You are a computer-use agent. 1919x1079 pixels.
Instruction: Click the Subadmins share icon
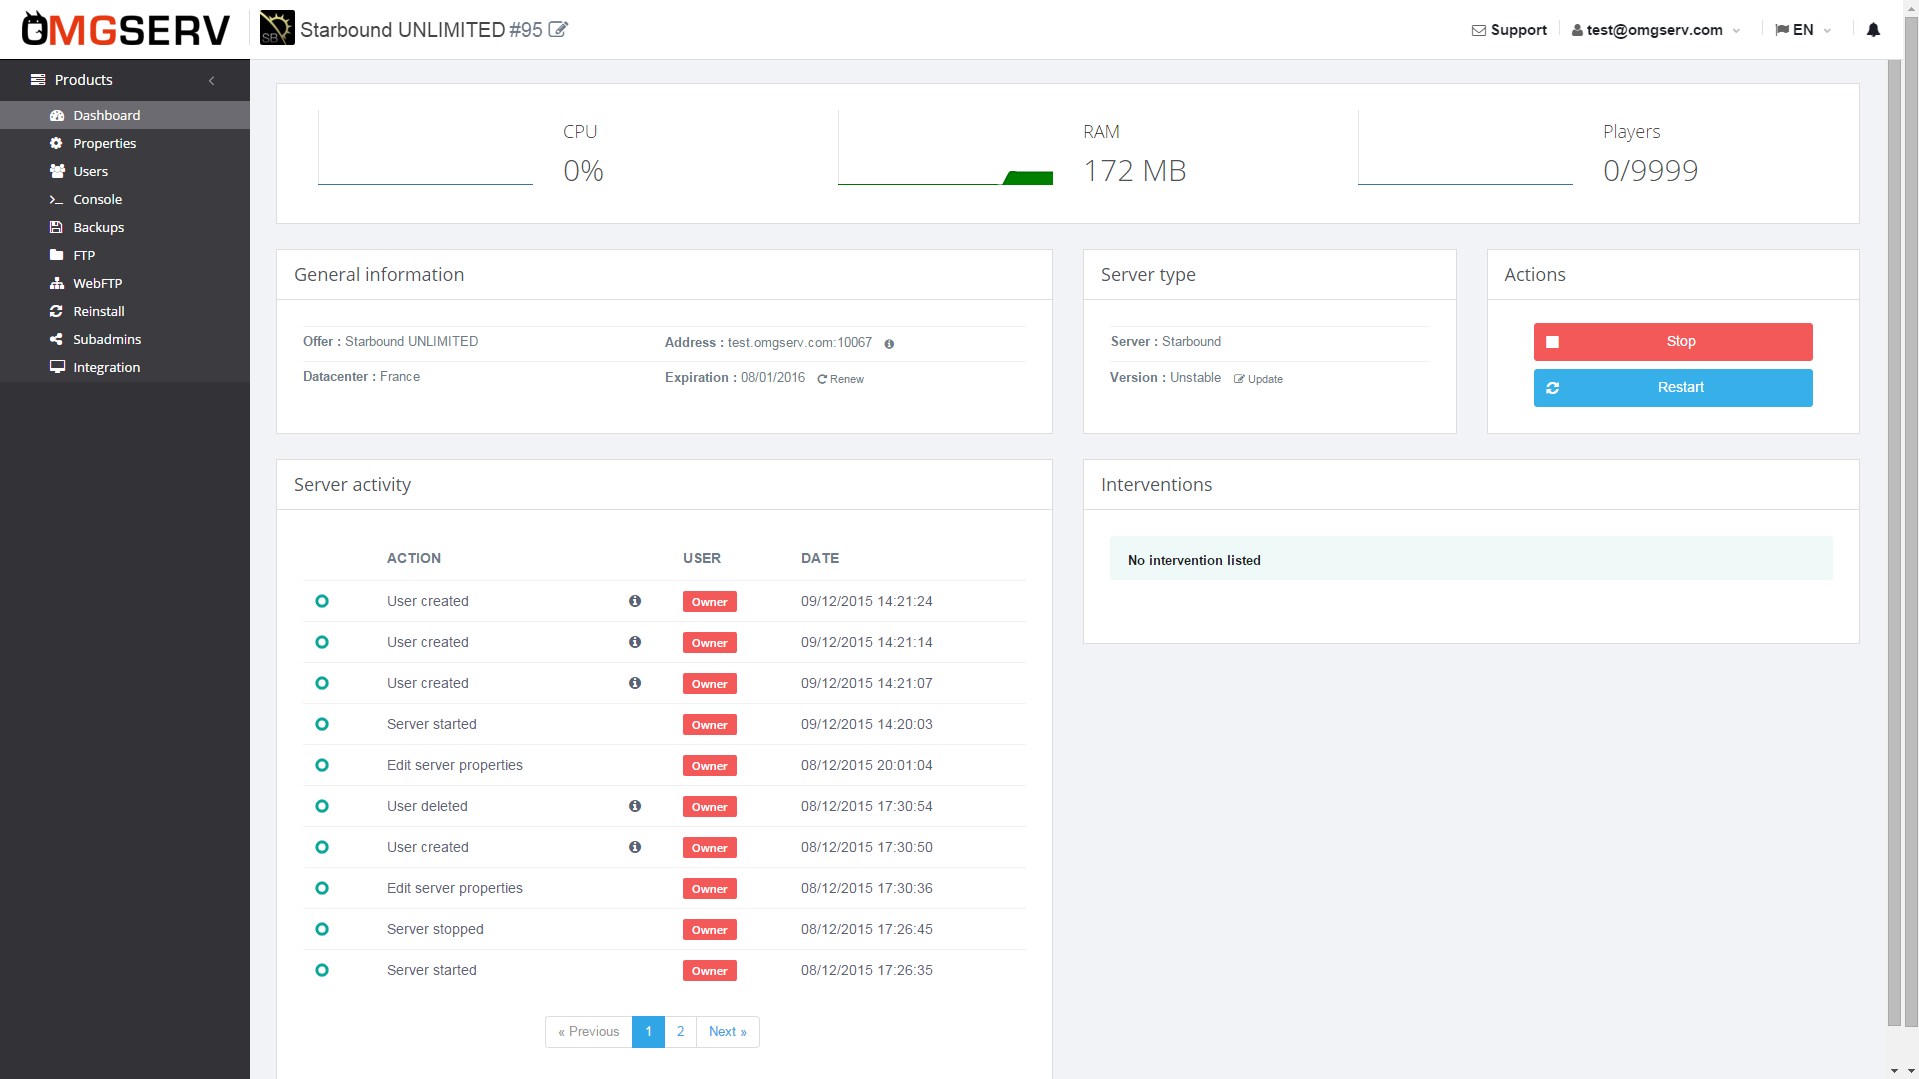coord(56,339)
